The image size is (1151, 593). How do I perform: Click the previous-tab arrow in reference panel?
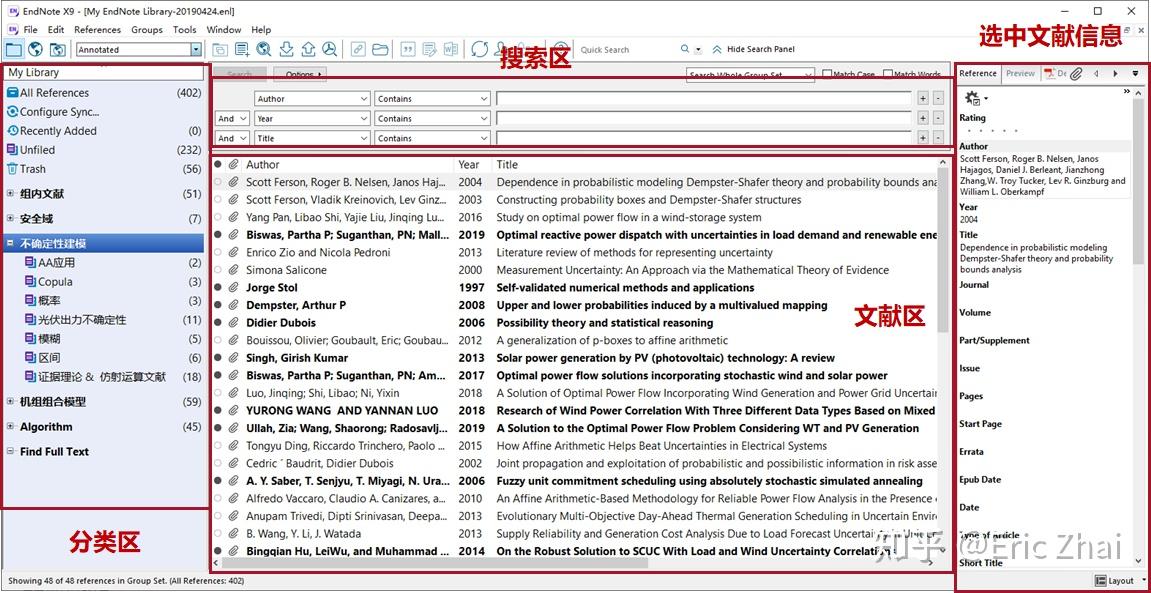1096,73
